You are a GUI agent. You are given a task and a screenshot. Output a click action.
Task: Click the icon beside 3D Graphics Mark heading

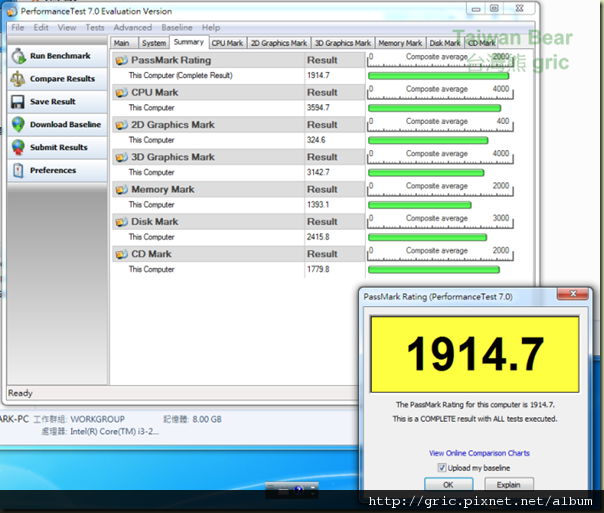point(121,158)
